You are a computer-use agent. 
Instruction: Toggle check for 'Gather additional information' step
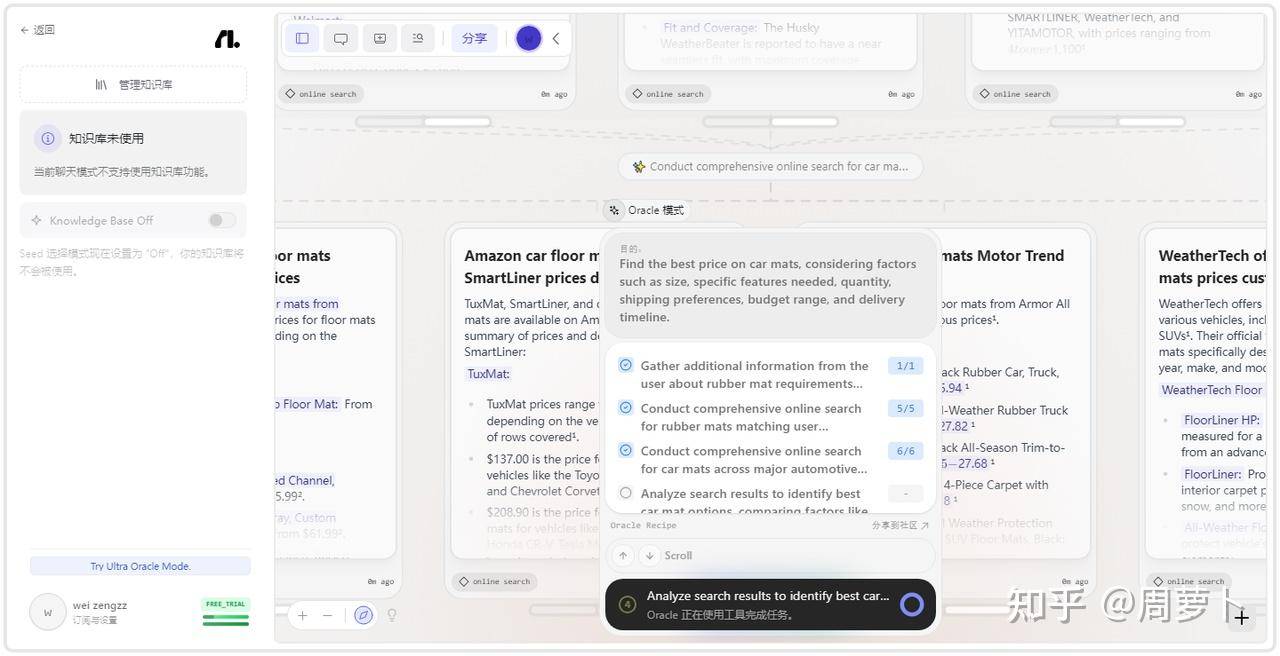626,365
